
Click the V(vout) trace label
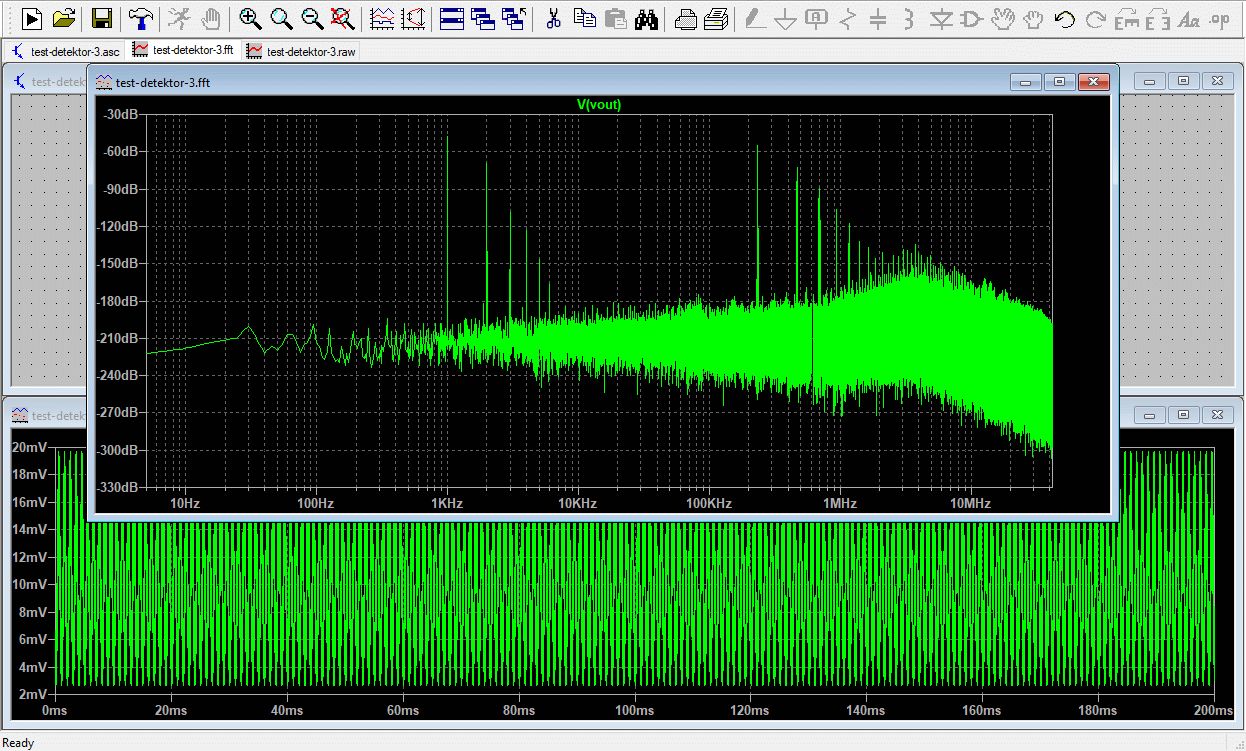[599, 104]
